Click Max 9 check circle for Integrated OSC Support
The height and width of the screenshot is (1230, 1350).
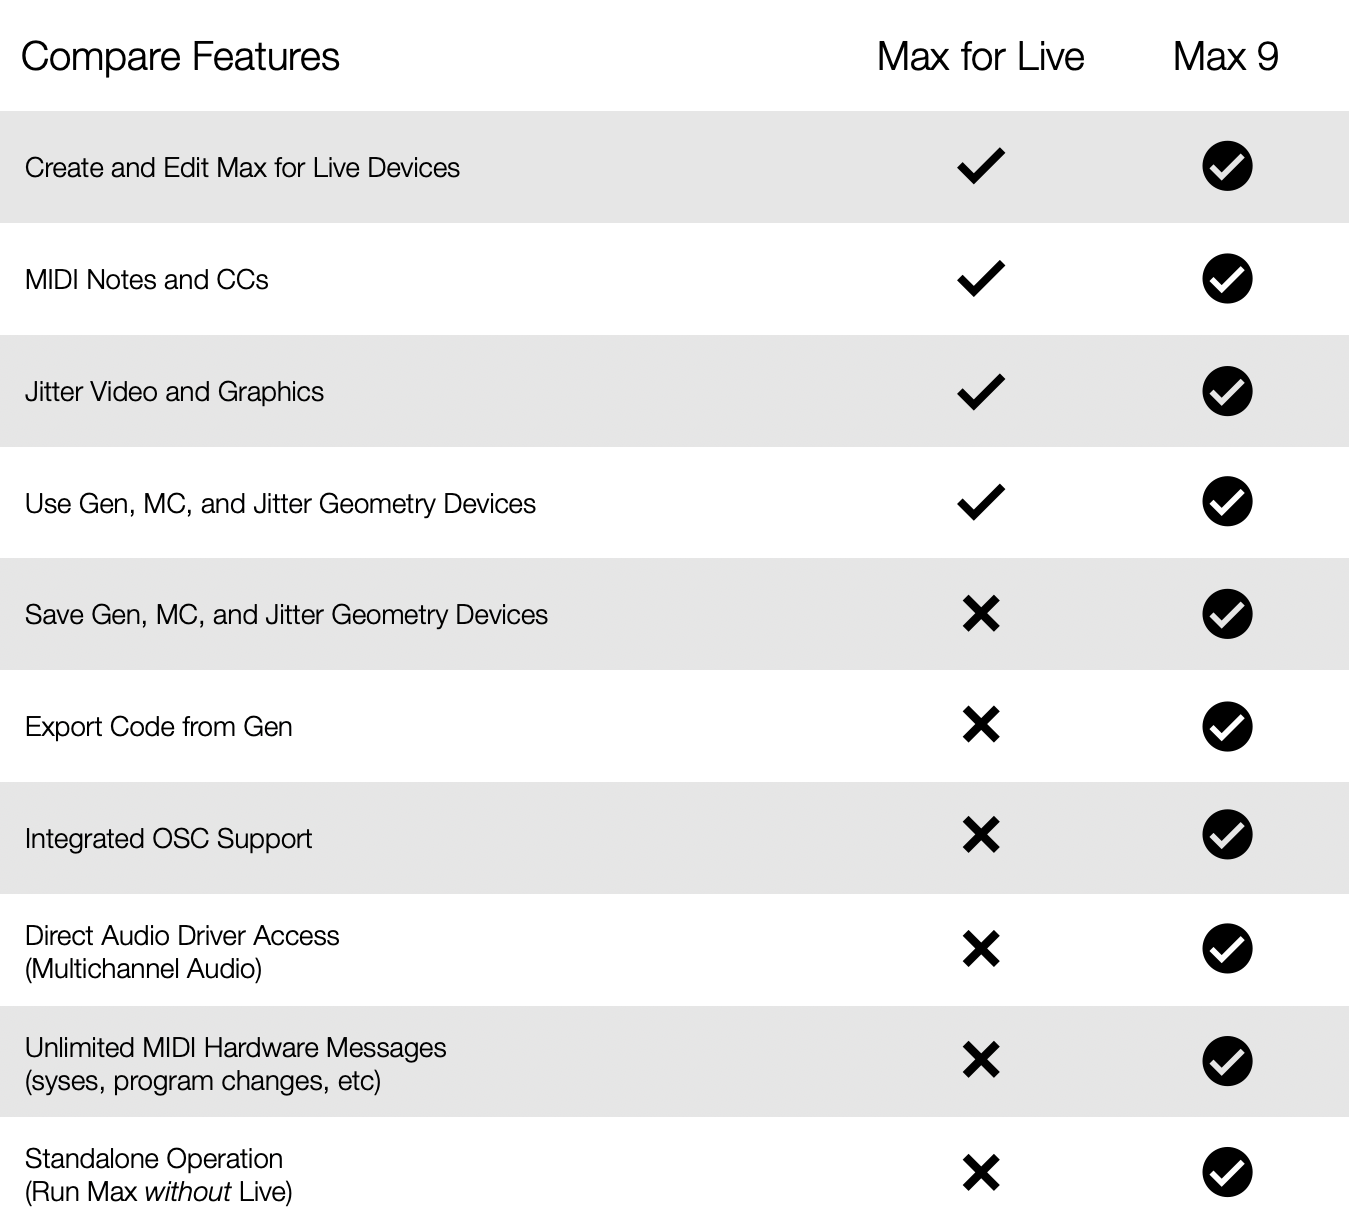click(1226, 836)
